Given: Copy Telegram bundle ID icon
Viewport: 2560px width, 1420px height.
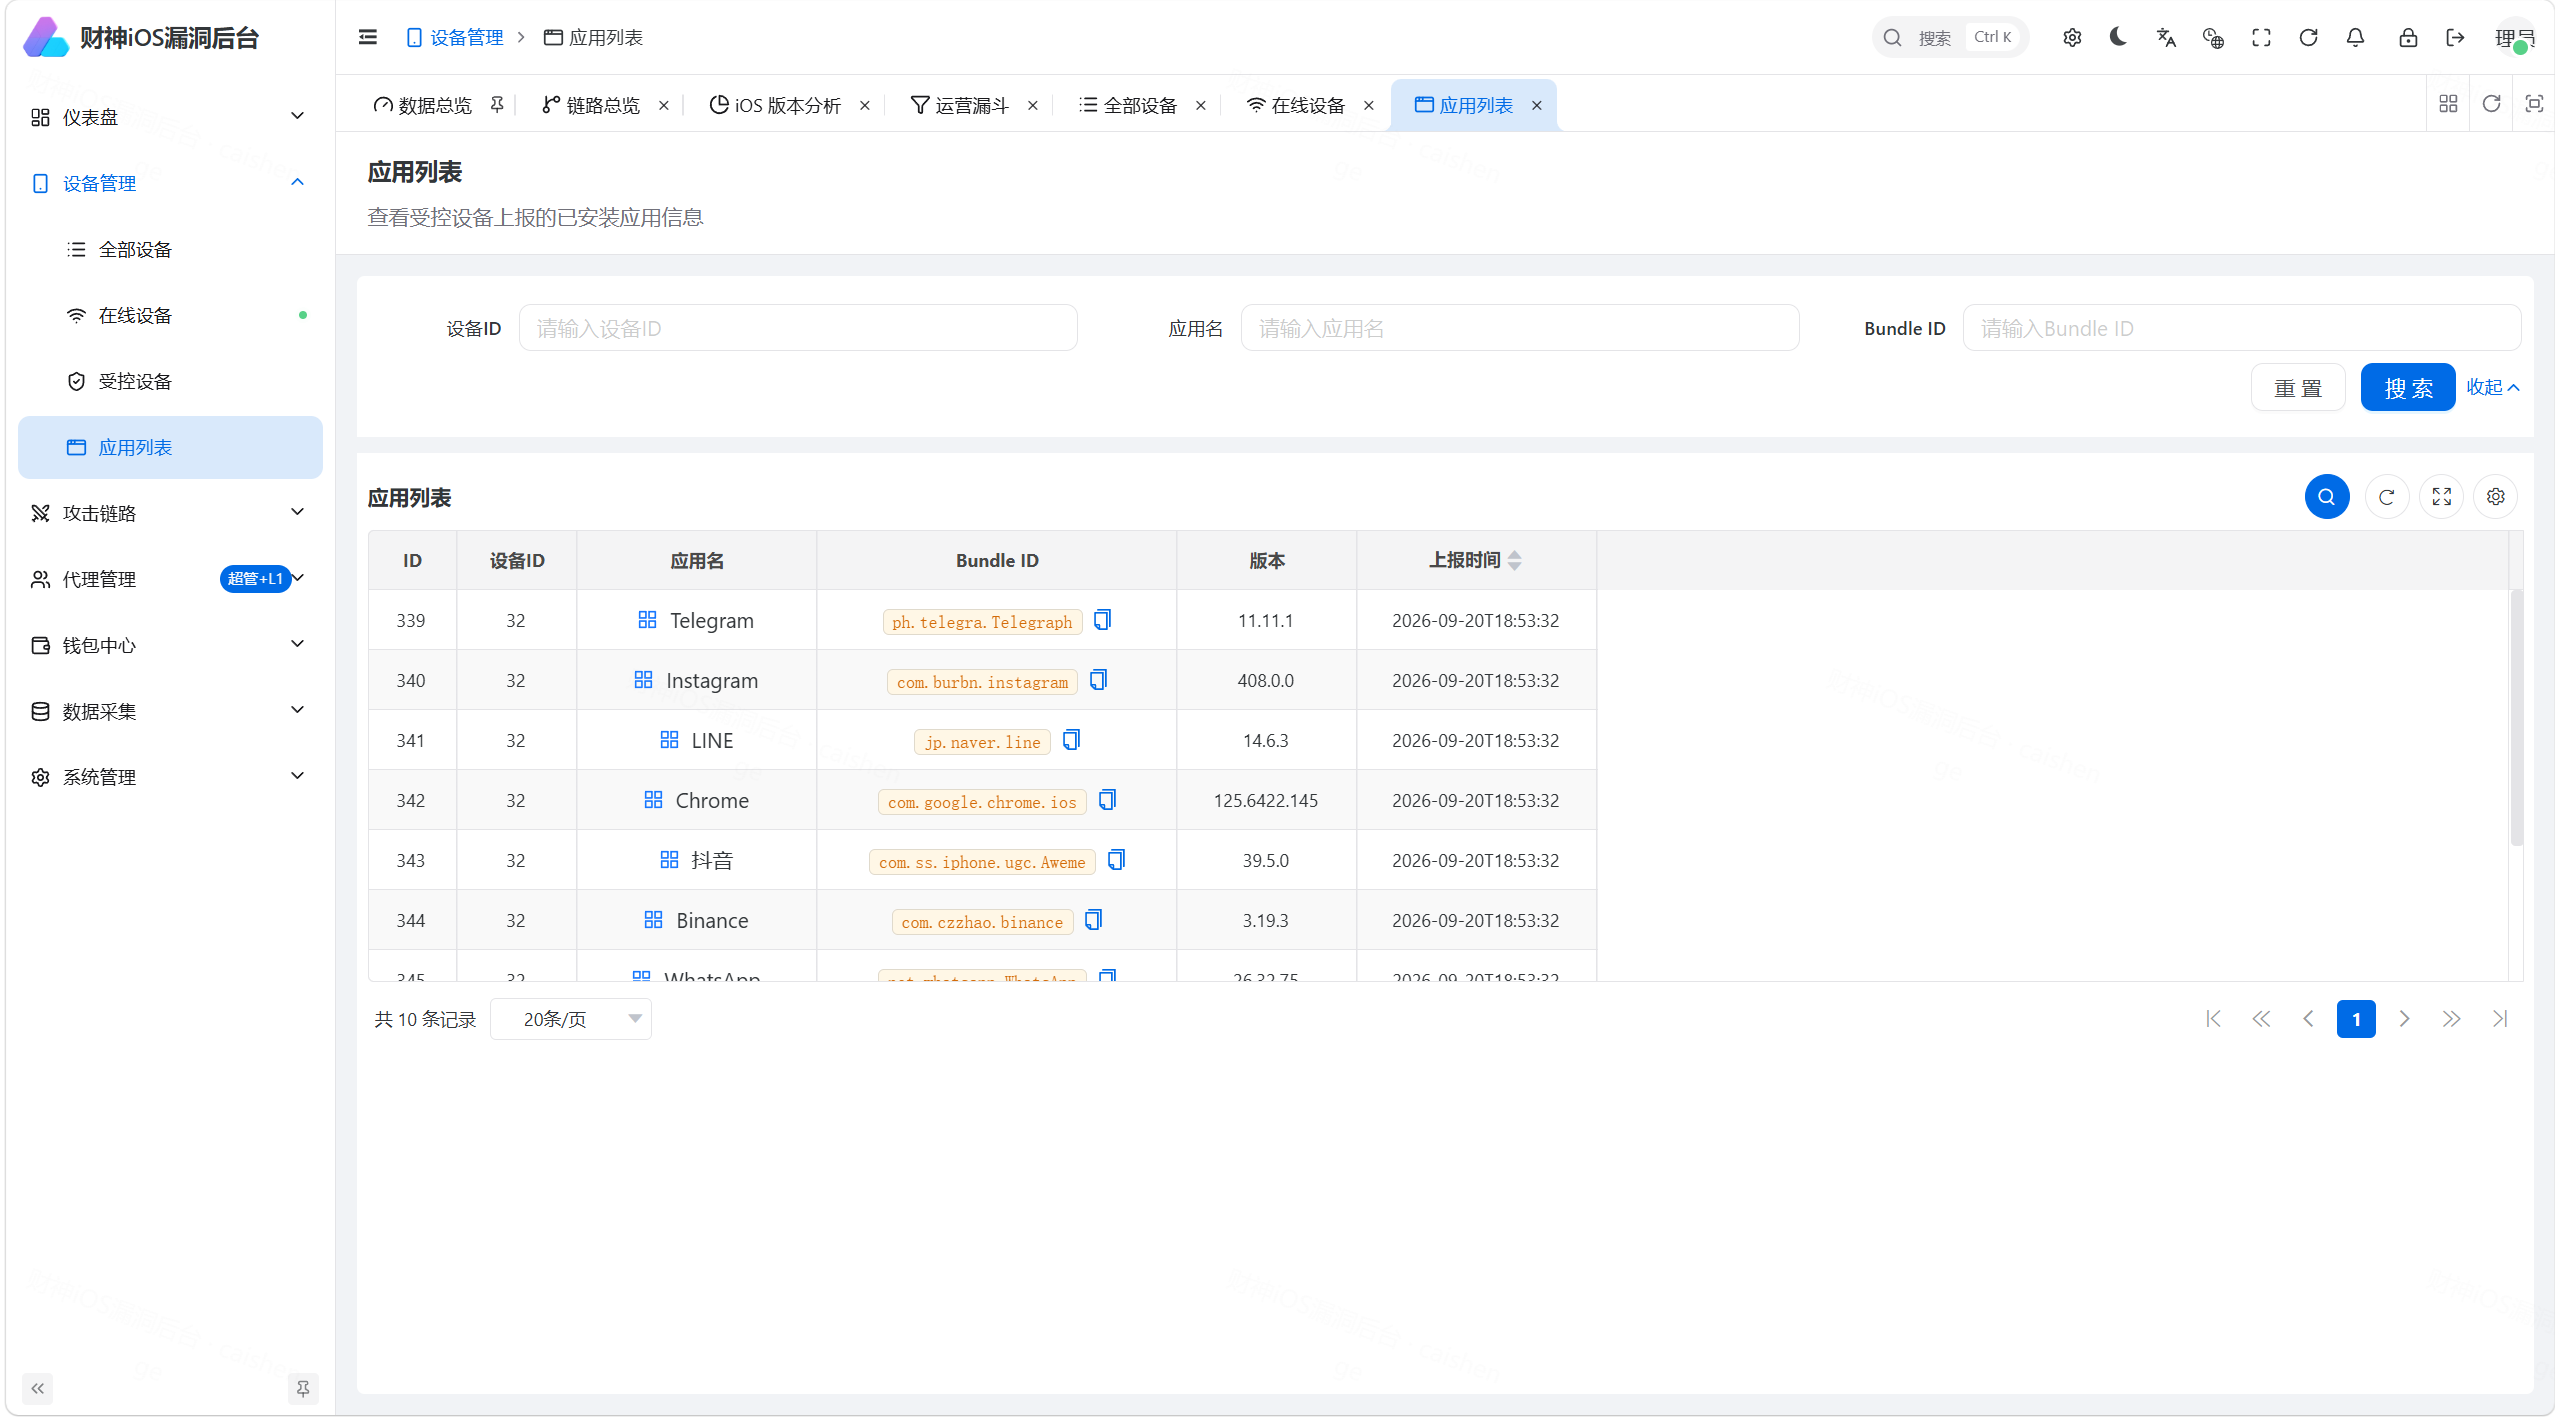Looking at the screenshot, I should (x=1102, y=620).
